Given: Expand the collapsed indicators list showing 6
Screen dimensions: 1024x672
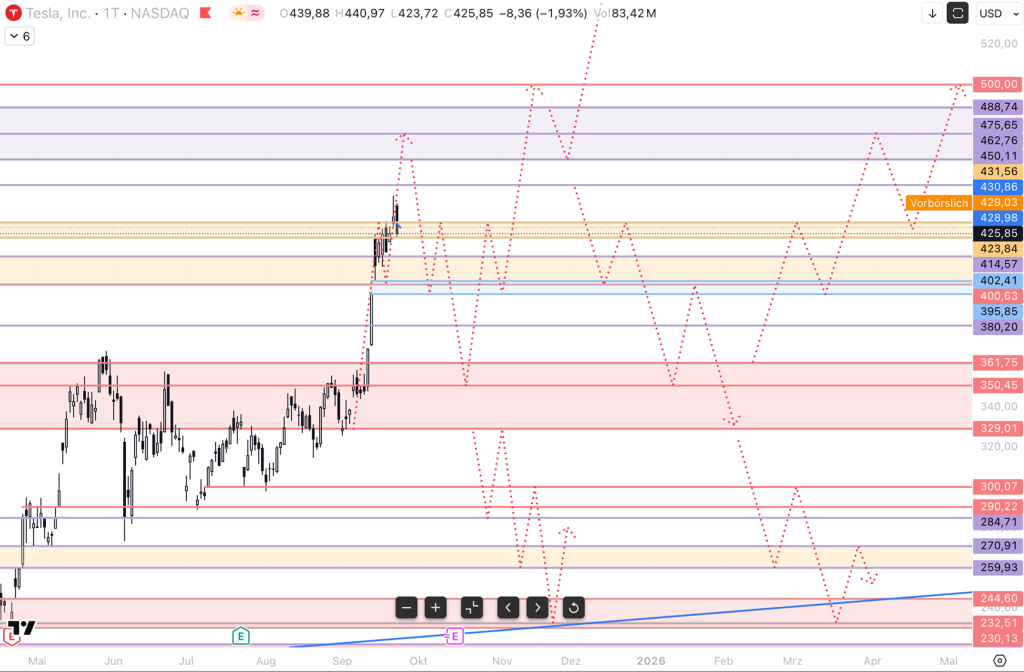Looking at the screenshot, I should [18, 36].
